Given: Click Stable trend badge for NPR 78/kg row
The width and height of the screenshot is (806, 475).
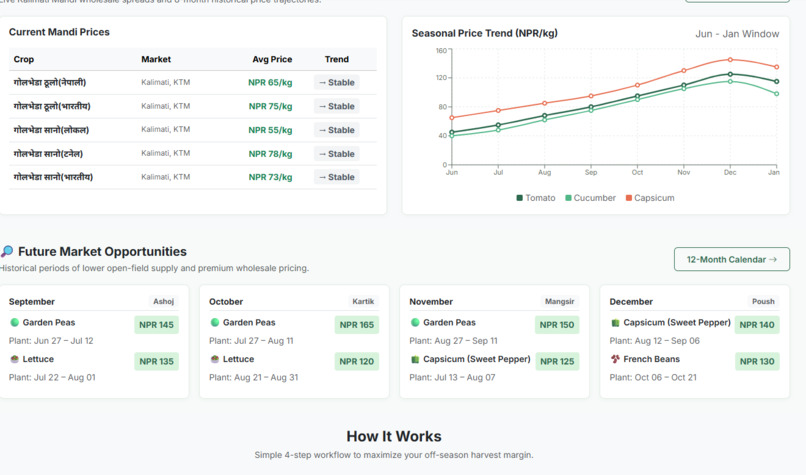Looking at the screenshot, I should pyautogui.click(x=337, y=154).
